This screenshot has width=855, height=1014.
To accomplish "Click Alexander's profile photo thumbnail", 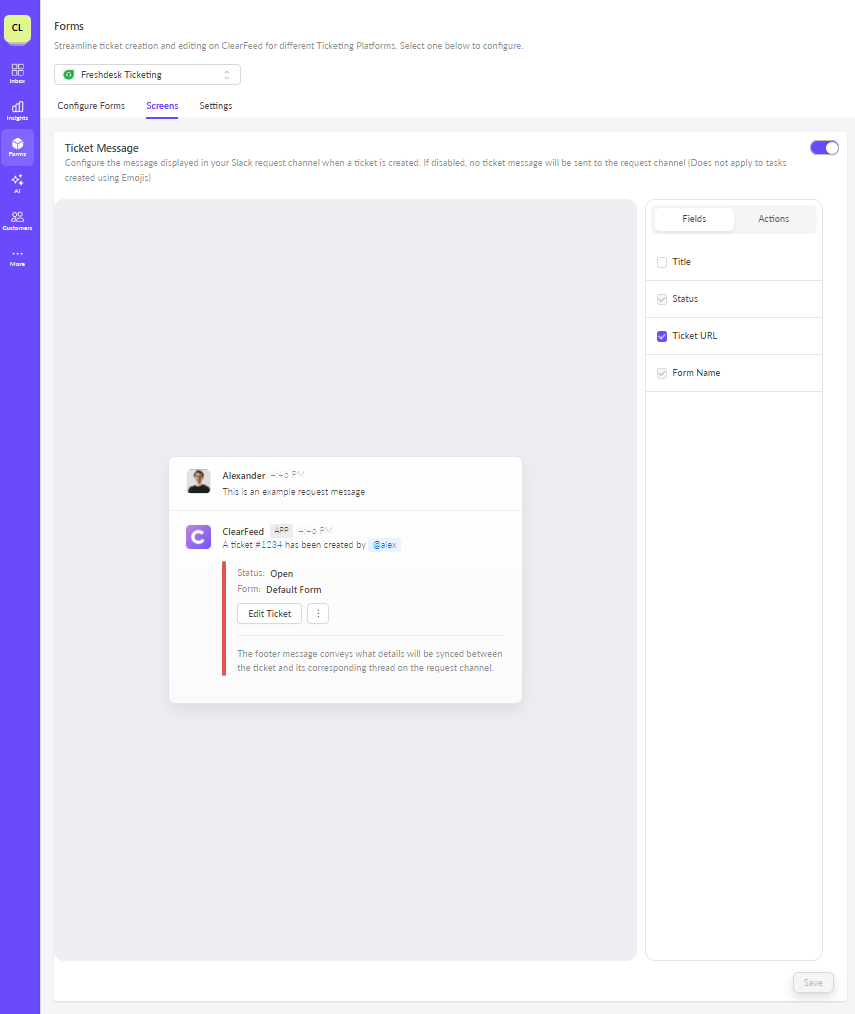I will (198, 481).
